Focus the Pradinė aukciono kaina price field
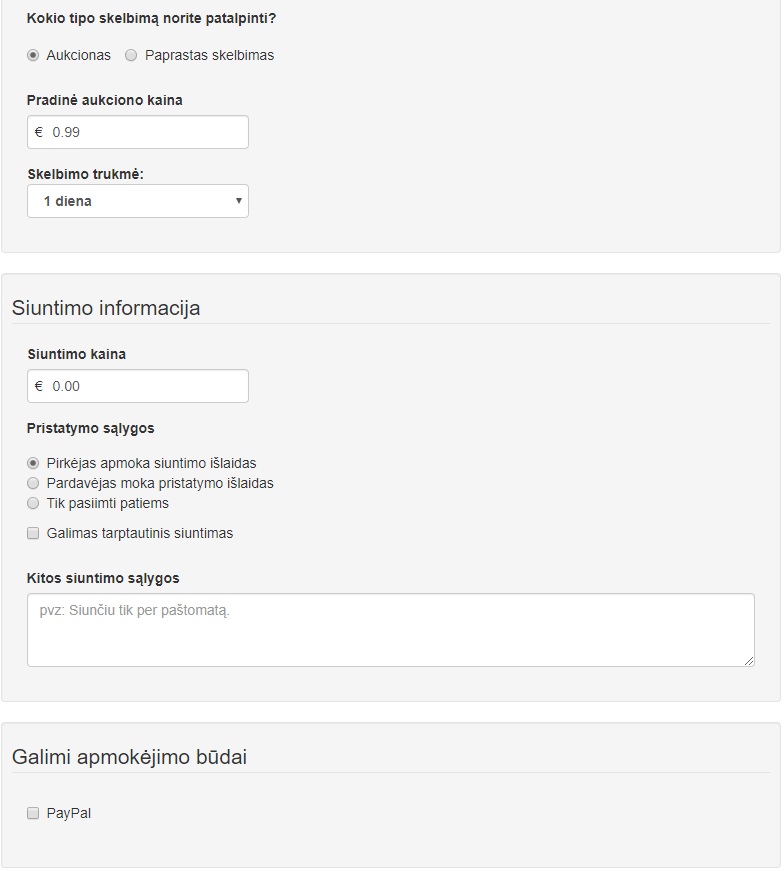784x871 pixels. point(138,132)
